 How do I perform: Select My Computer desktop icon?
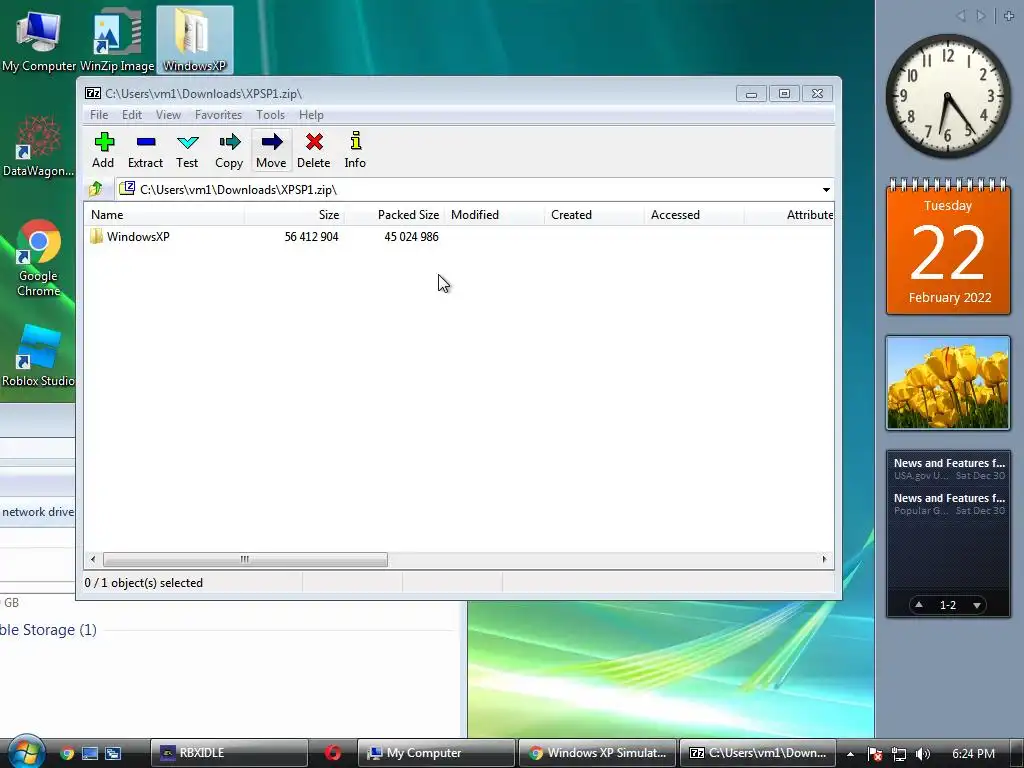(x=39, y=40)
